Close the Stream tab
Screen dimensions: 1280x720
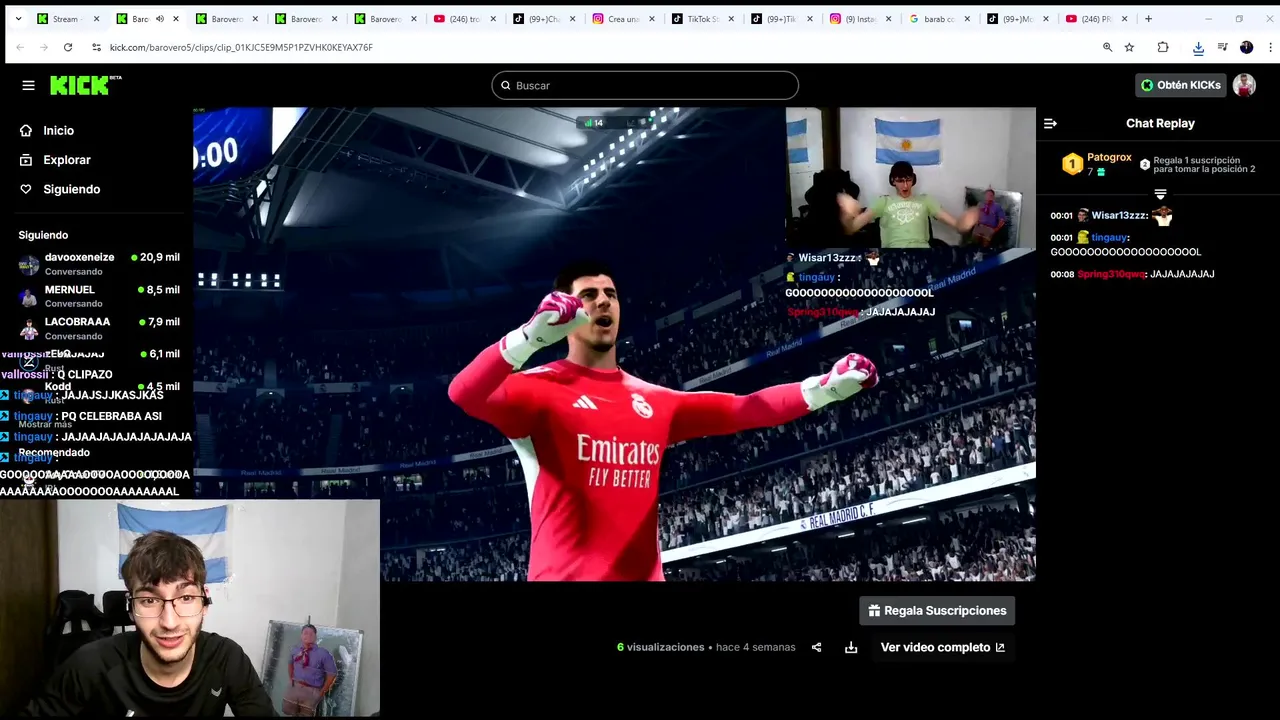97,19
